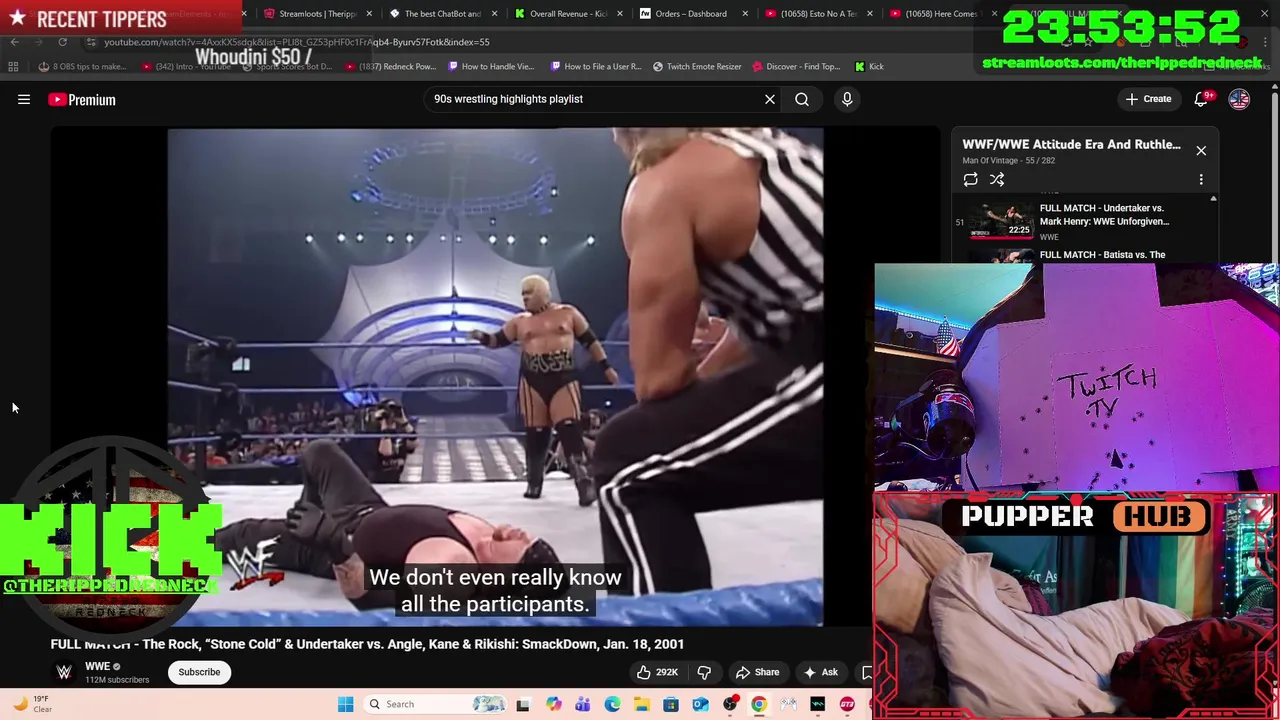Screen dimensions: 1280x720
Task: Open Twitch Emote Resizer bookmark
Action: [x=697, y=67]
